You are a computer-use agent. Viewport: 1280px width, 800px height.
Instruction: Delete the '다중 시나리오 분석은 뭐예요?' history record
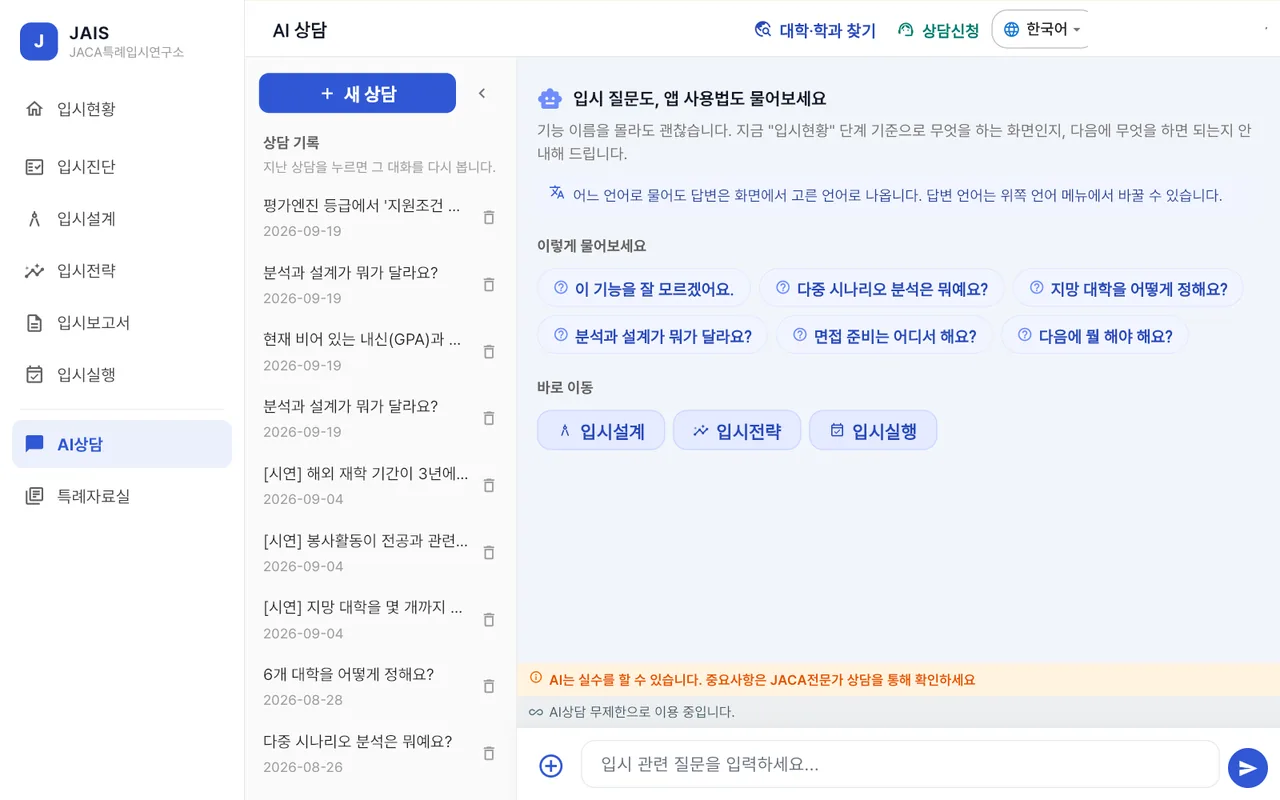point(489,753)
